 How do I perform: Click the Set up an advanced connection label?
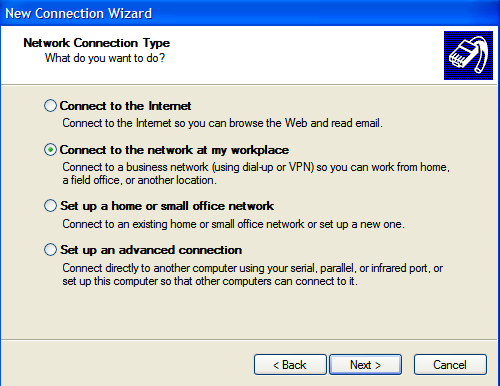click(x=151, y=250)
